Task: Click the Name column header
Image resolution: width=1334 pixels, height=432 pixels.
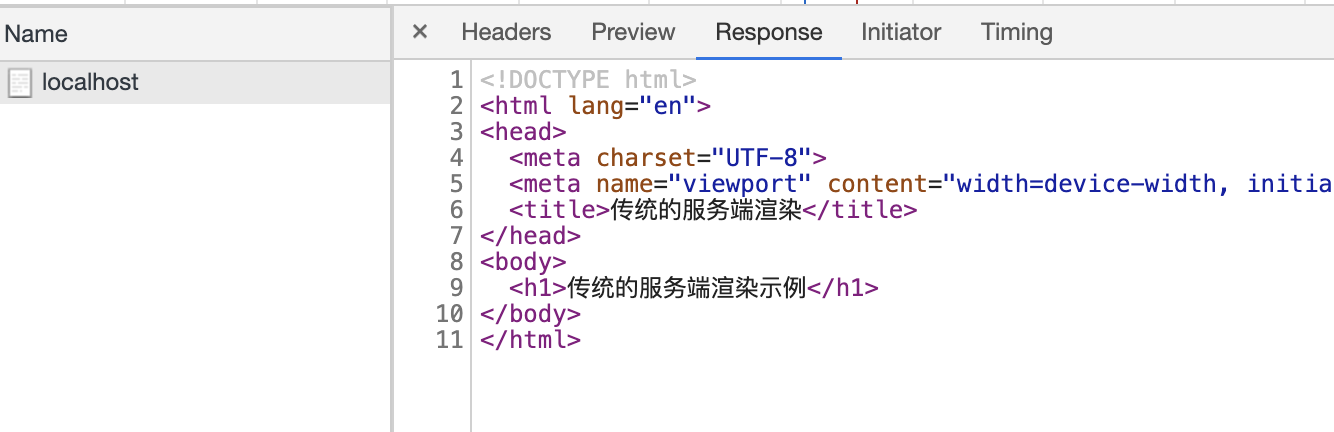Action: [x=195, y=34]
